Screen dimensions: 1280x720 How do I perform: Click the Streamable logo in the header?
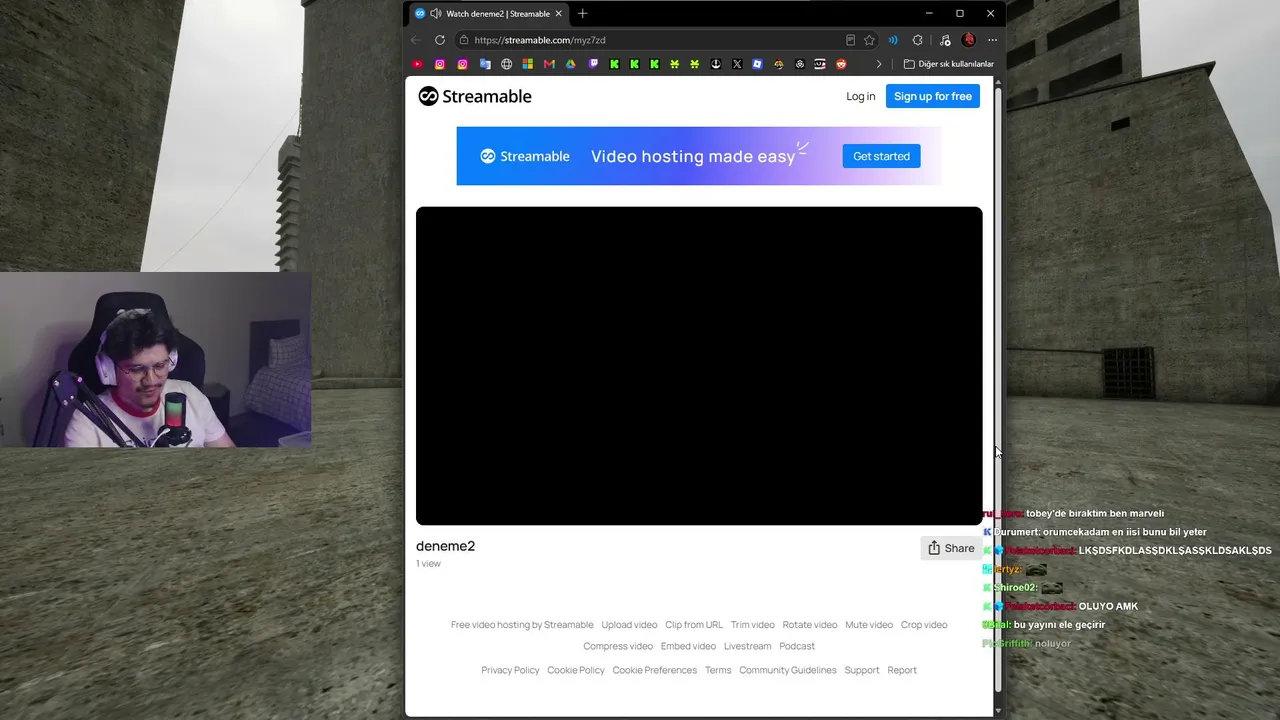(x=475, y=96)
